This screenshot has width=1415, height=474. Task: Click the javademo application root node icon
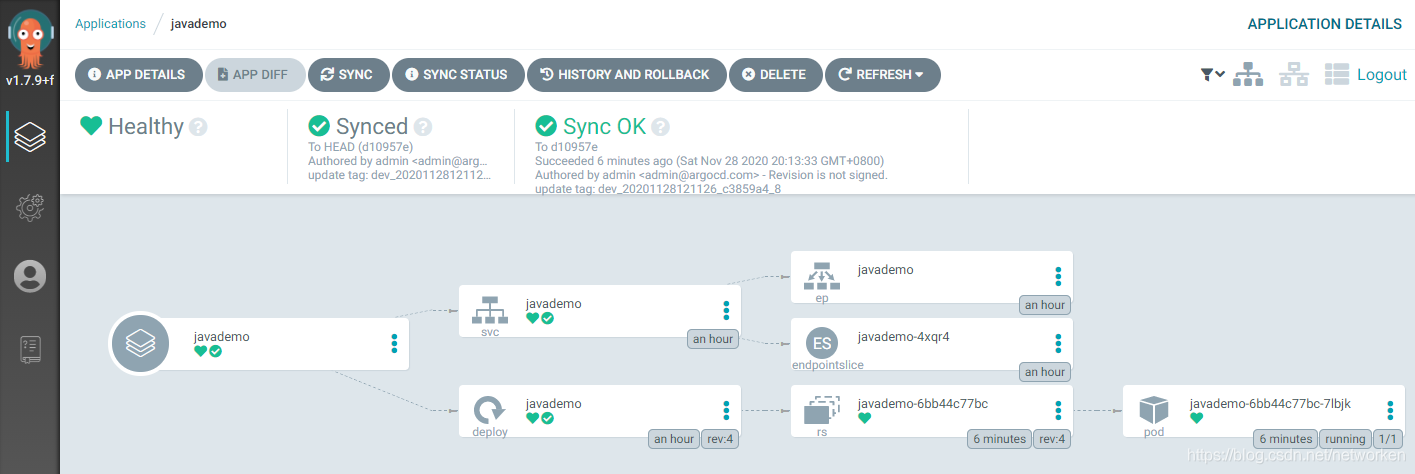[139, 343]
